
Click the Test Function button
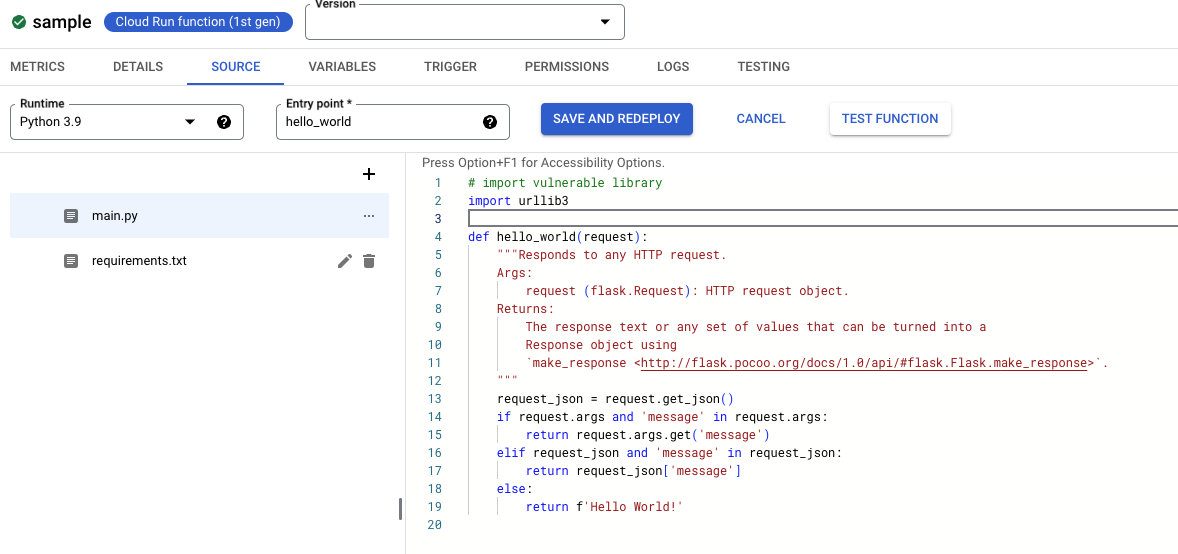tap(890, 118)
